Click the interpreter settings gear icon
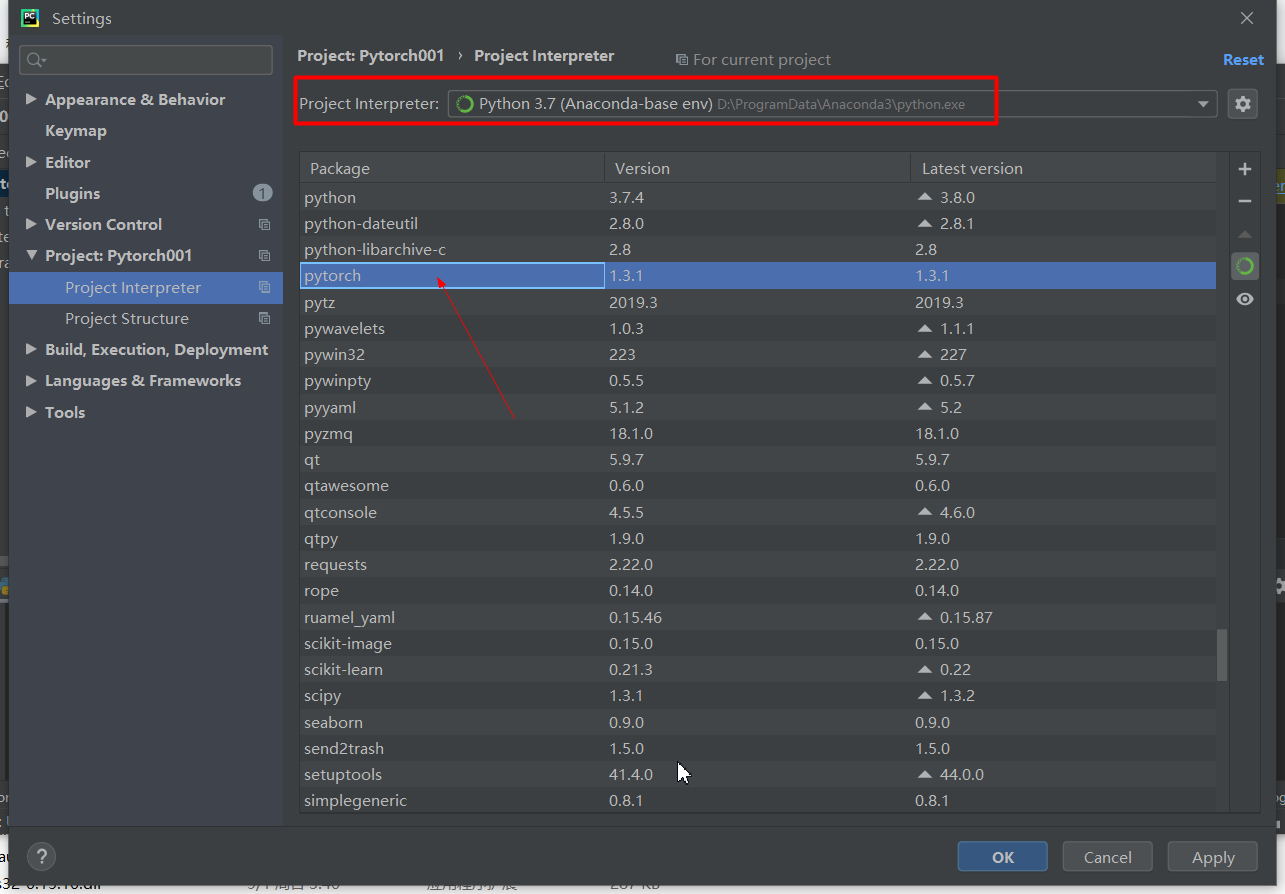The width and height of the screenshot is (1285, 894). (1243, 104)
